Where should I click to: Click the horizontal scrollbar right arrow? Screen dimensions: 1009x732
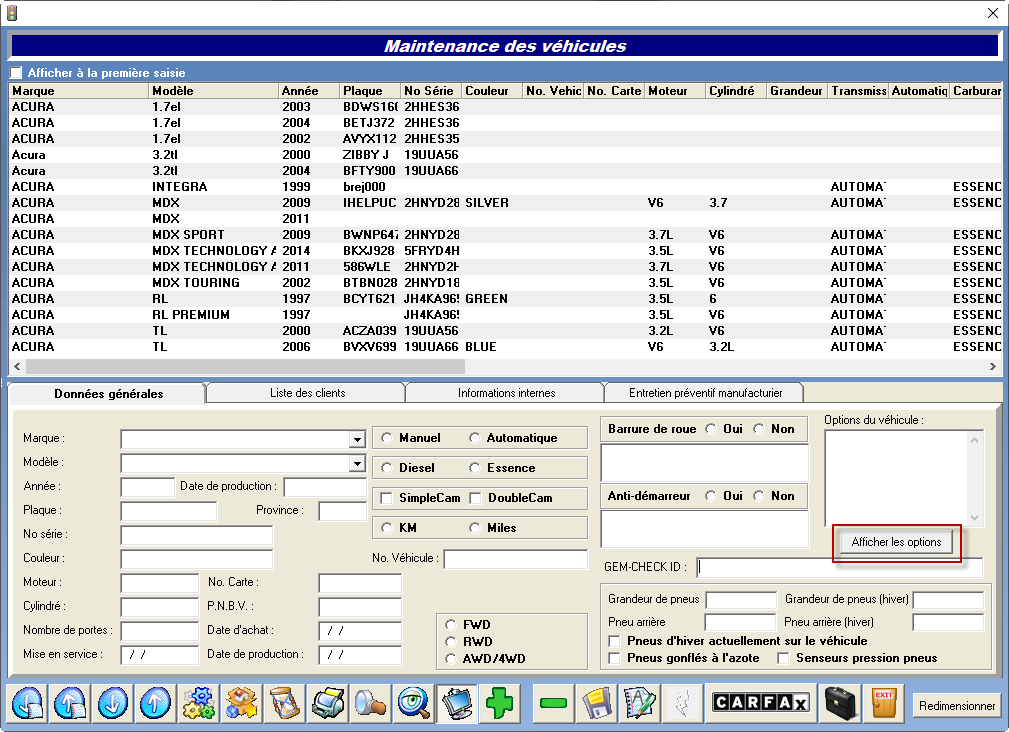pyautogui.click(x=993, y=367)
